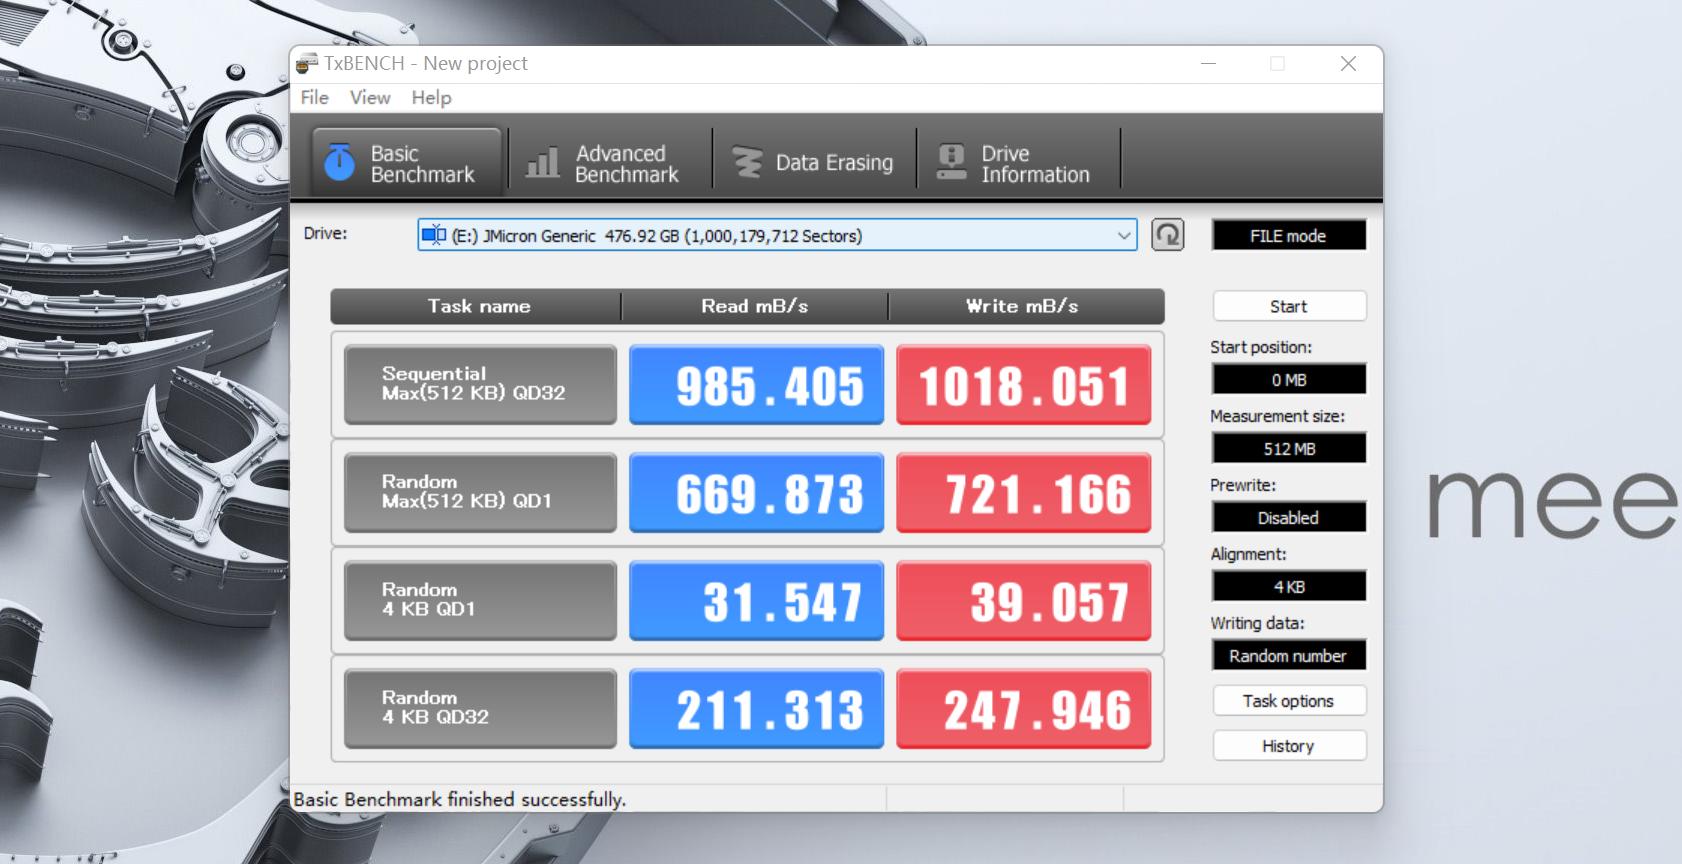Switch to the Drive Information tab

[1018, 162]
